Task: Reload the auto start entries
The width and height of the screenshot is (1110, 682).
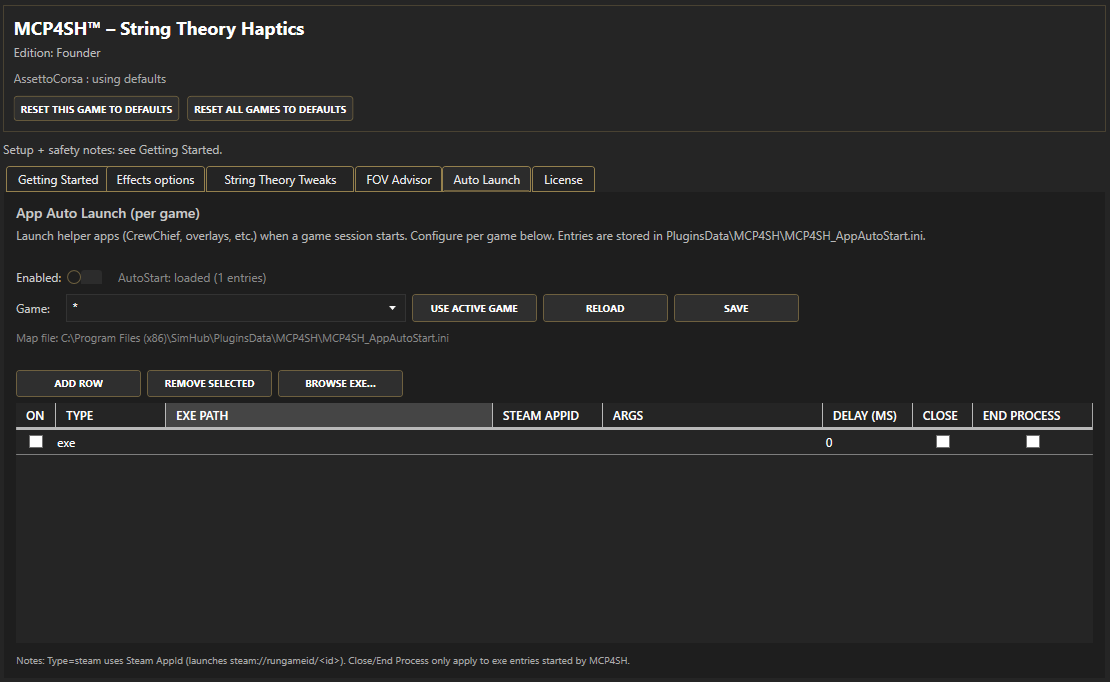Action: (605, 308)
